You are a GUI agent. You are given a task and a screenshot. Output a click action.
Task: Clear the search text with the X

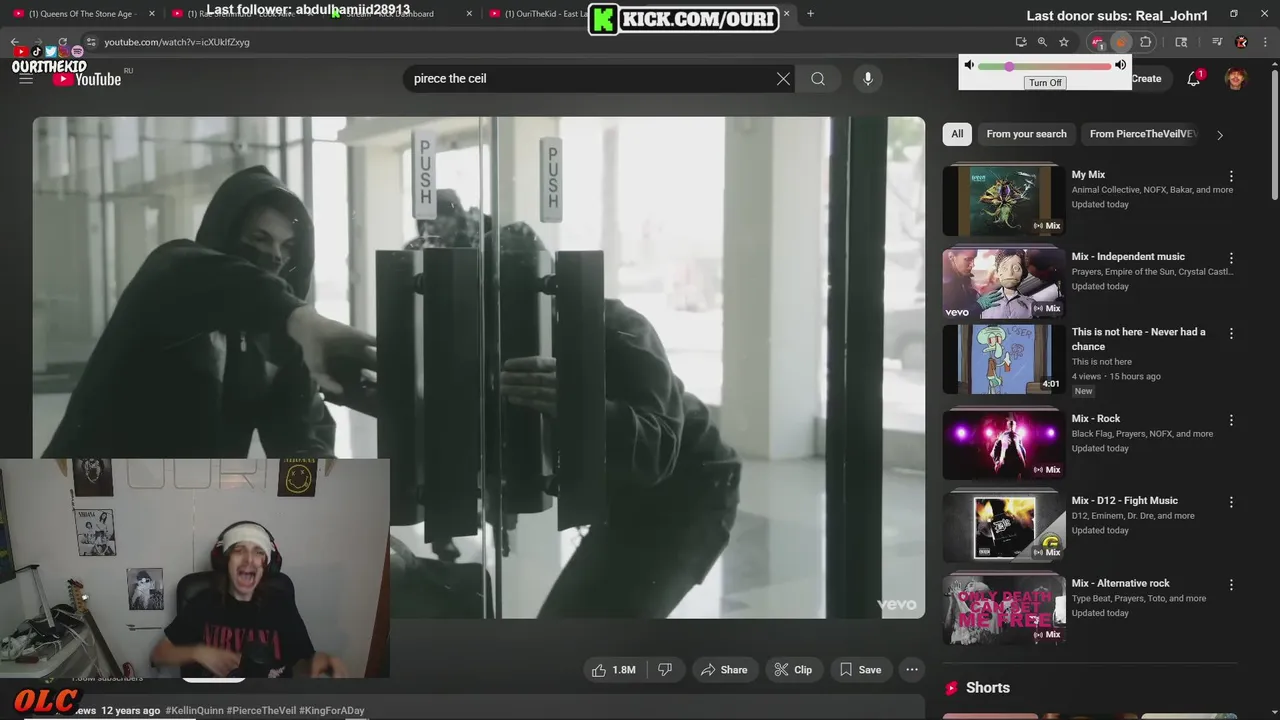click(783, 79)
